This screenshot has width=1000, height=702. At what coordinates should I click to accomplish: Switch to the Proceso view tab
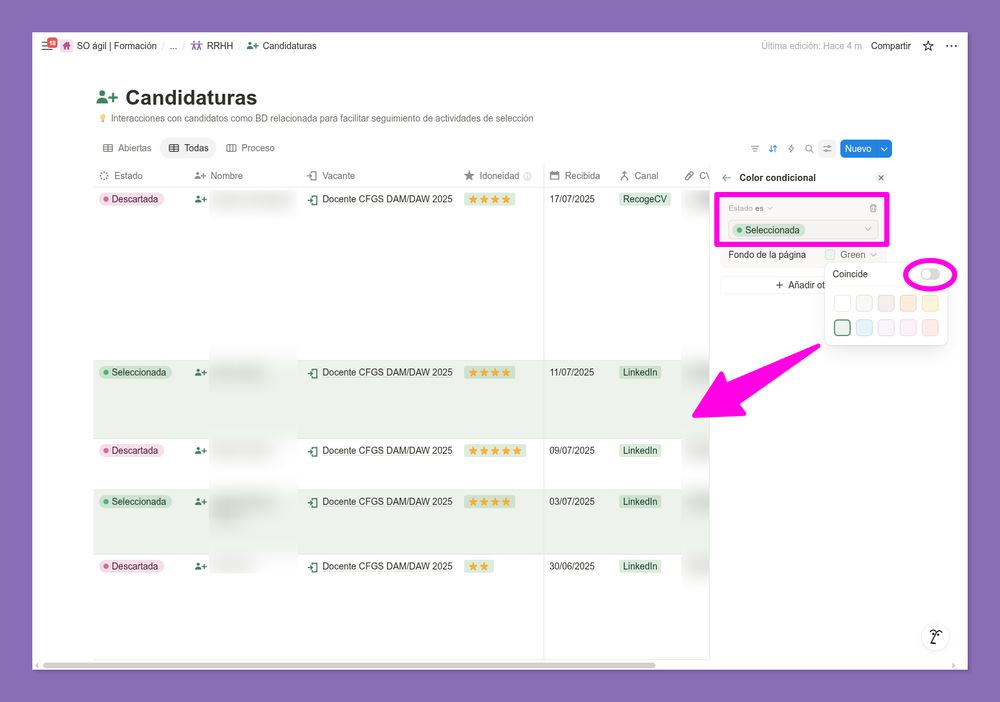[250, 148]
